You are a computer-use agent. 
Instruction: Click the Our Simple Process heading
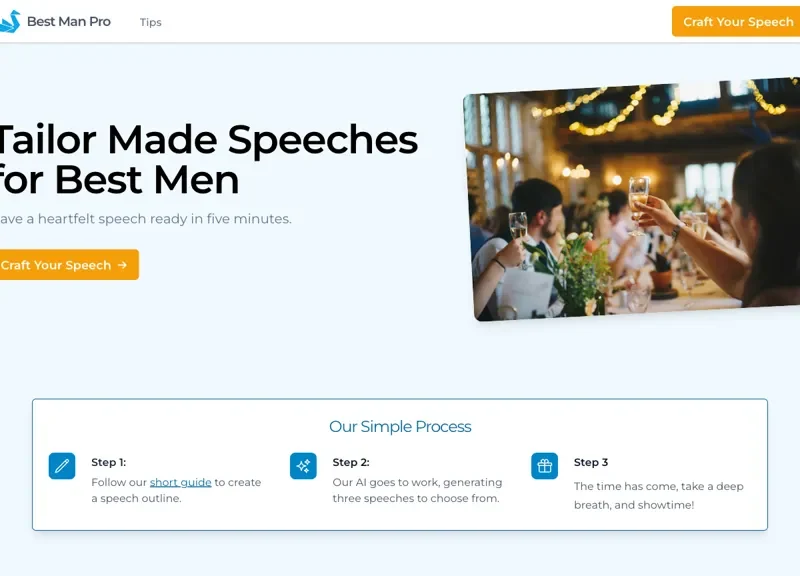point(400,426)
